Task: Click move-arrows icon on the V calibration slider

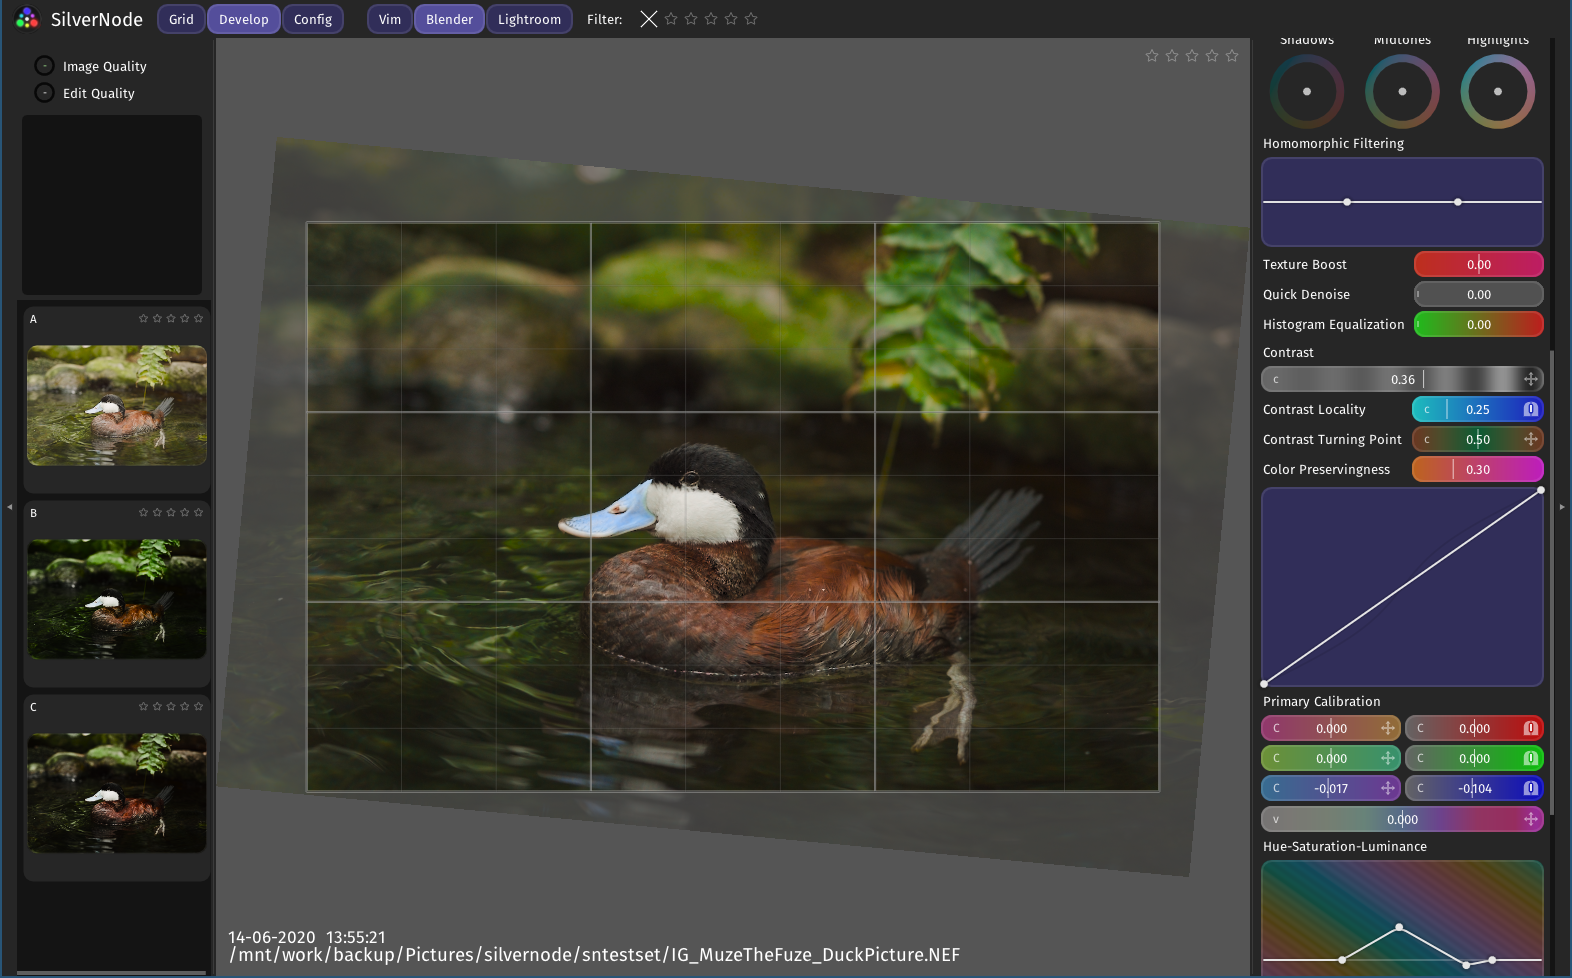Action: 1530,819
